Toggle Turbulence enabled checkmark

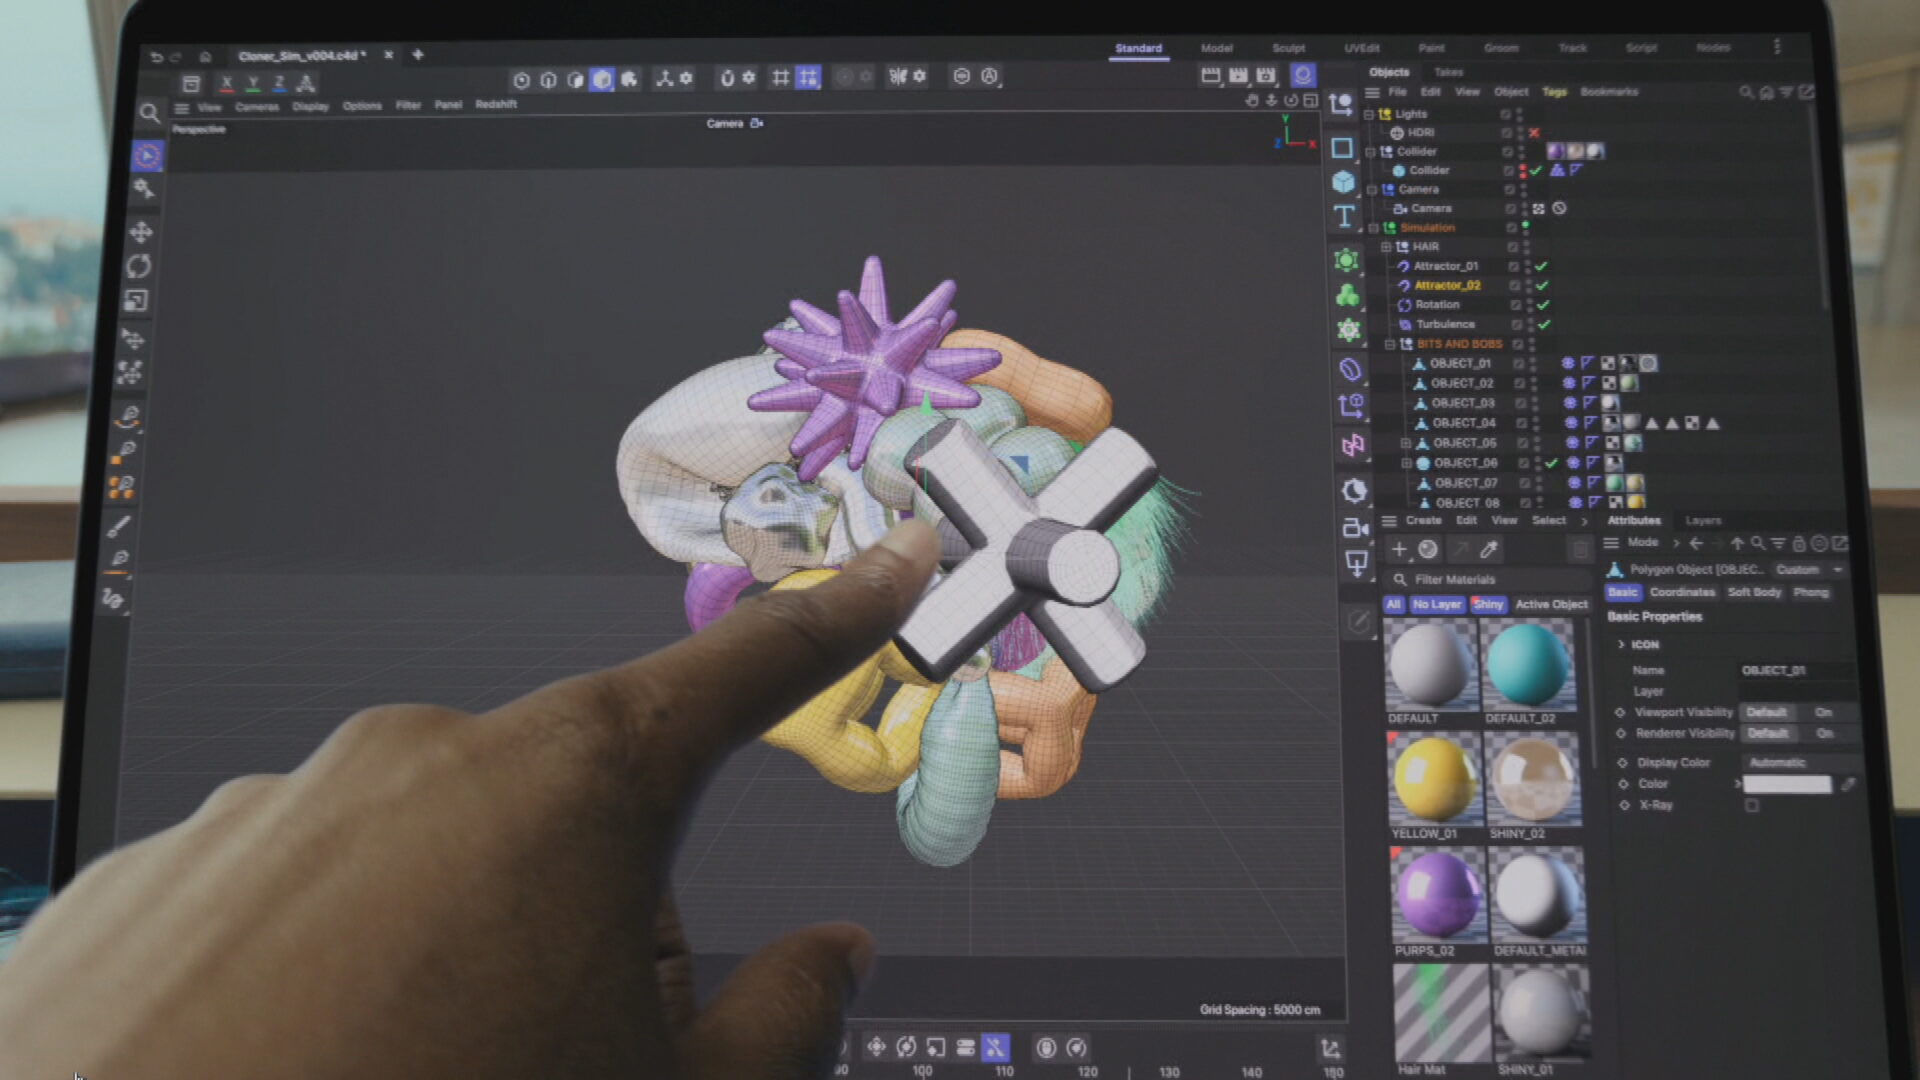(x=1544, y=324)
